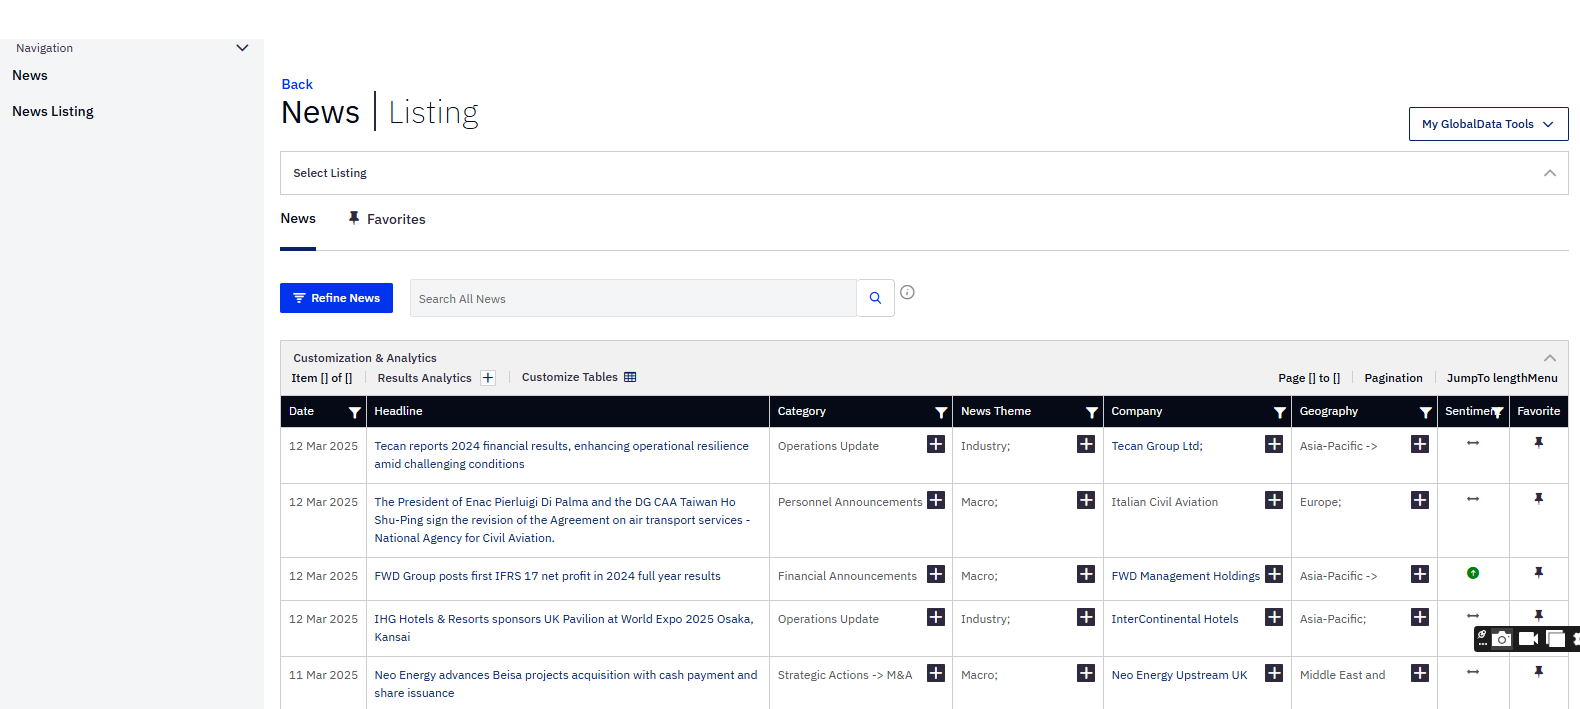Click the green positive sentiment indicator

tap(1472, 573)
